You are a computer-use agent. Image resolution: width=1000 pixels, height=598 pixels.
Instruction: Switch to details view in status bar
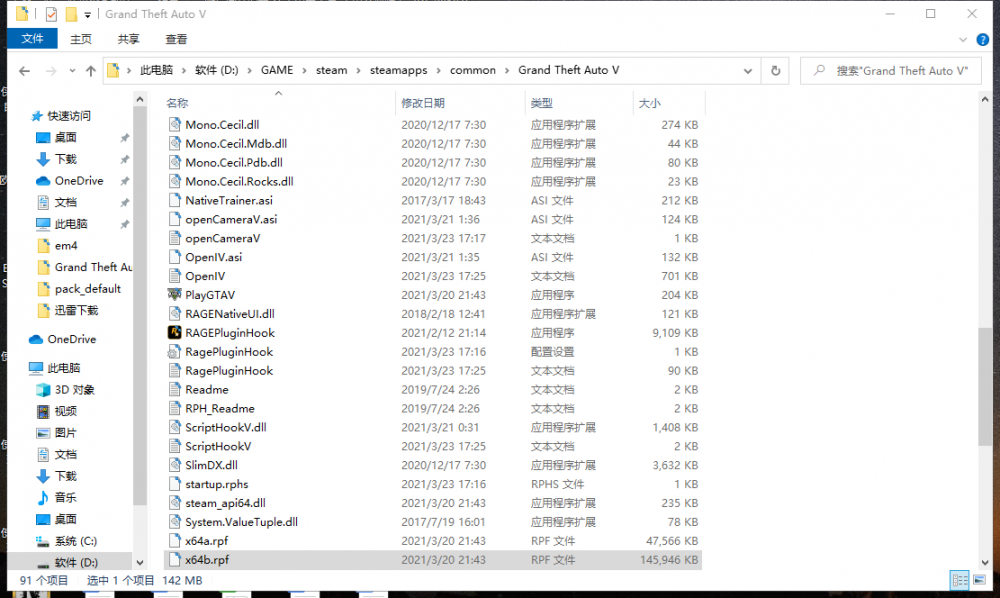[958, 580]
